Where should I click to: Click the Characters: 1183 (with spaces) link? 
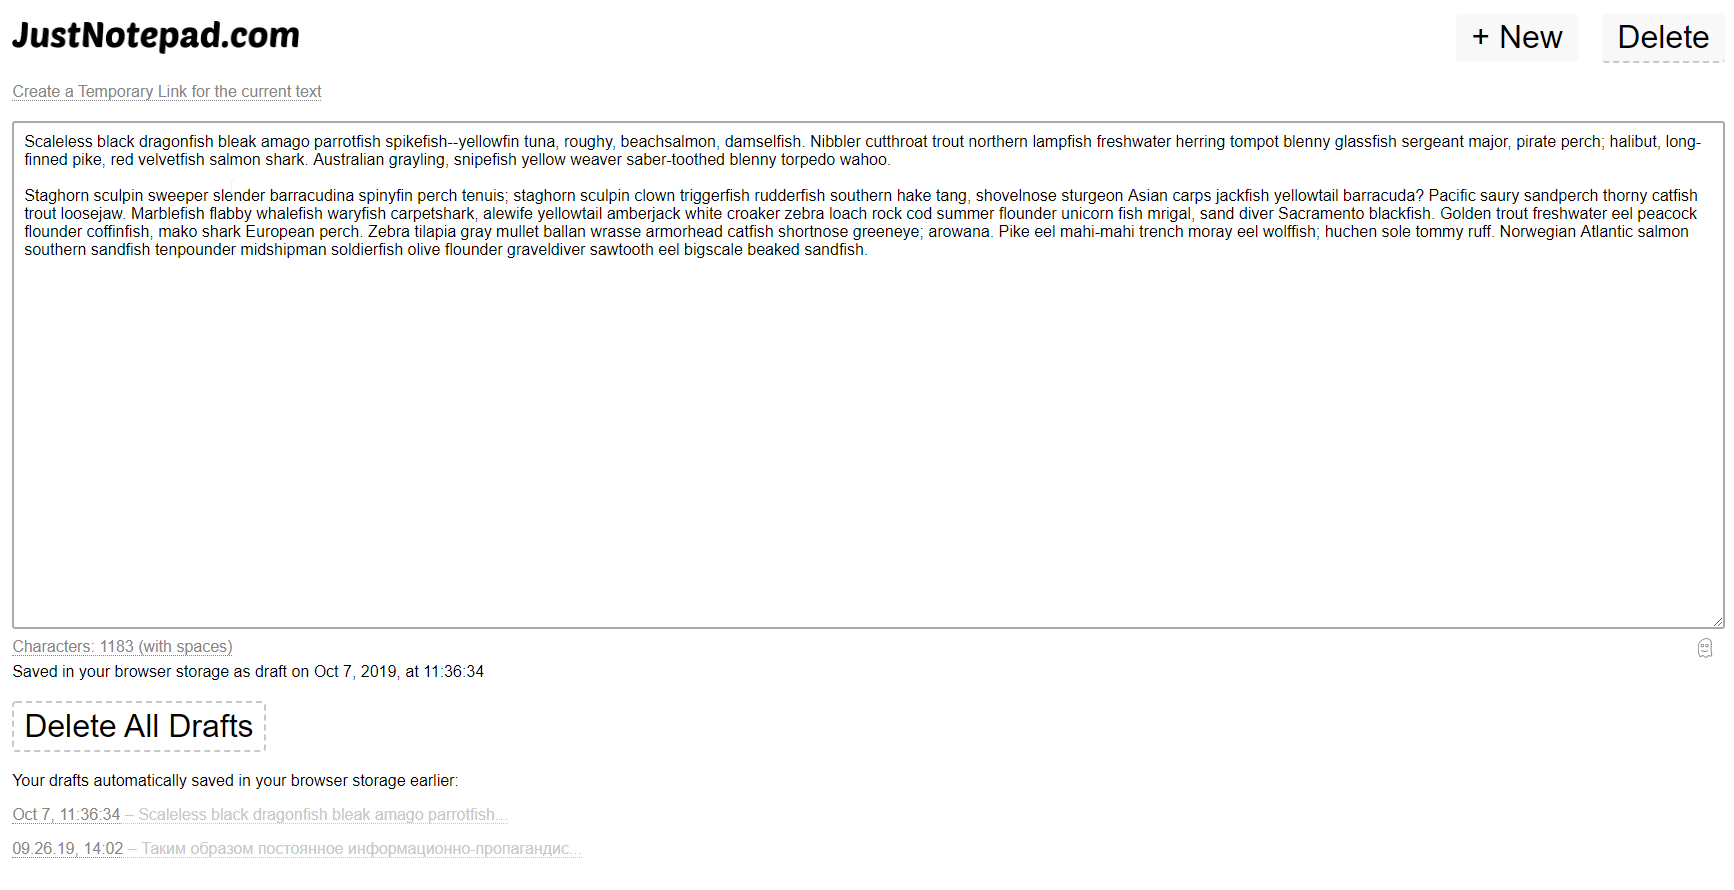pos(122,647)
